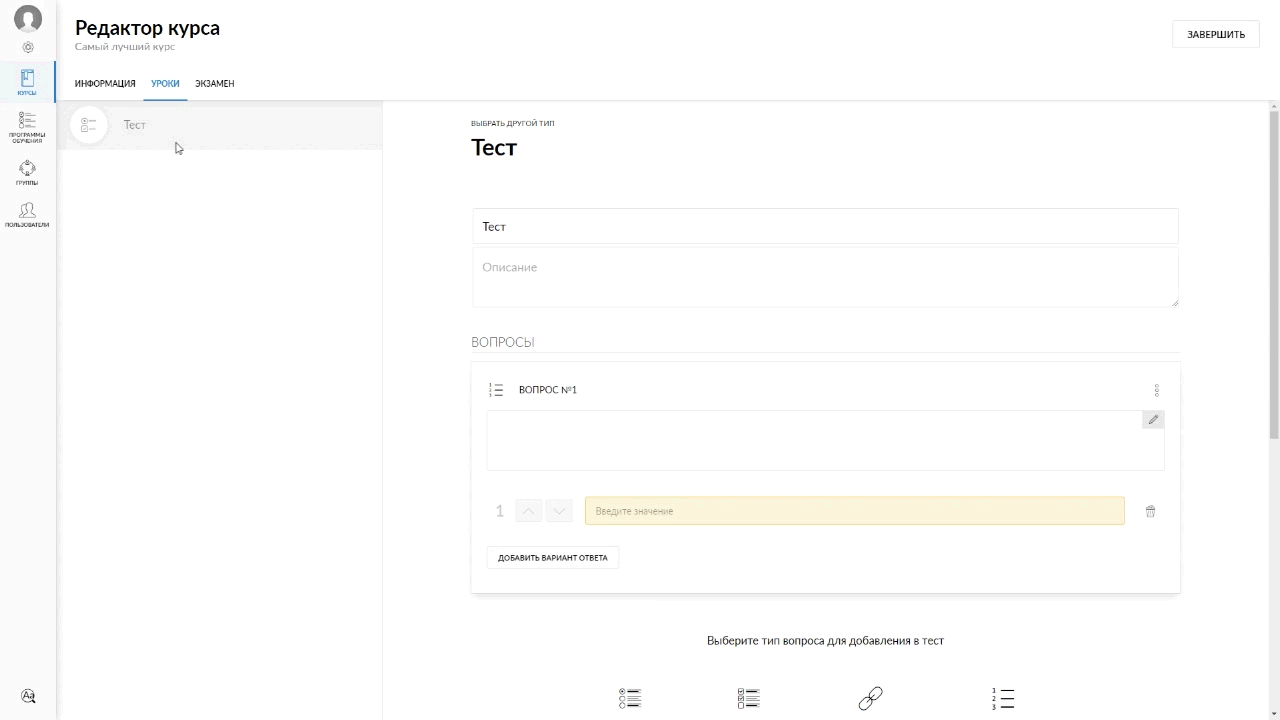Click the vertical scrollbar thumb
This screenshot has width=1280, height=720.
coord(1274,275)
